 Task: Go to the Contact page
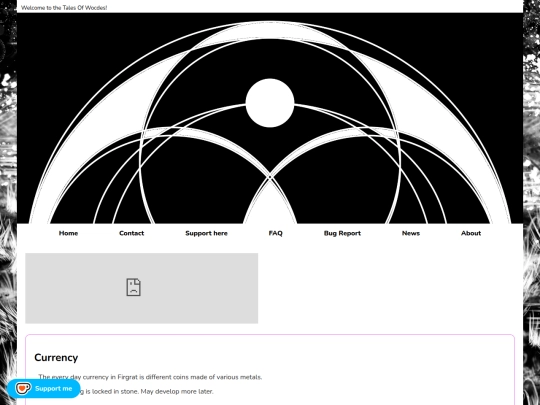131,233
